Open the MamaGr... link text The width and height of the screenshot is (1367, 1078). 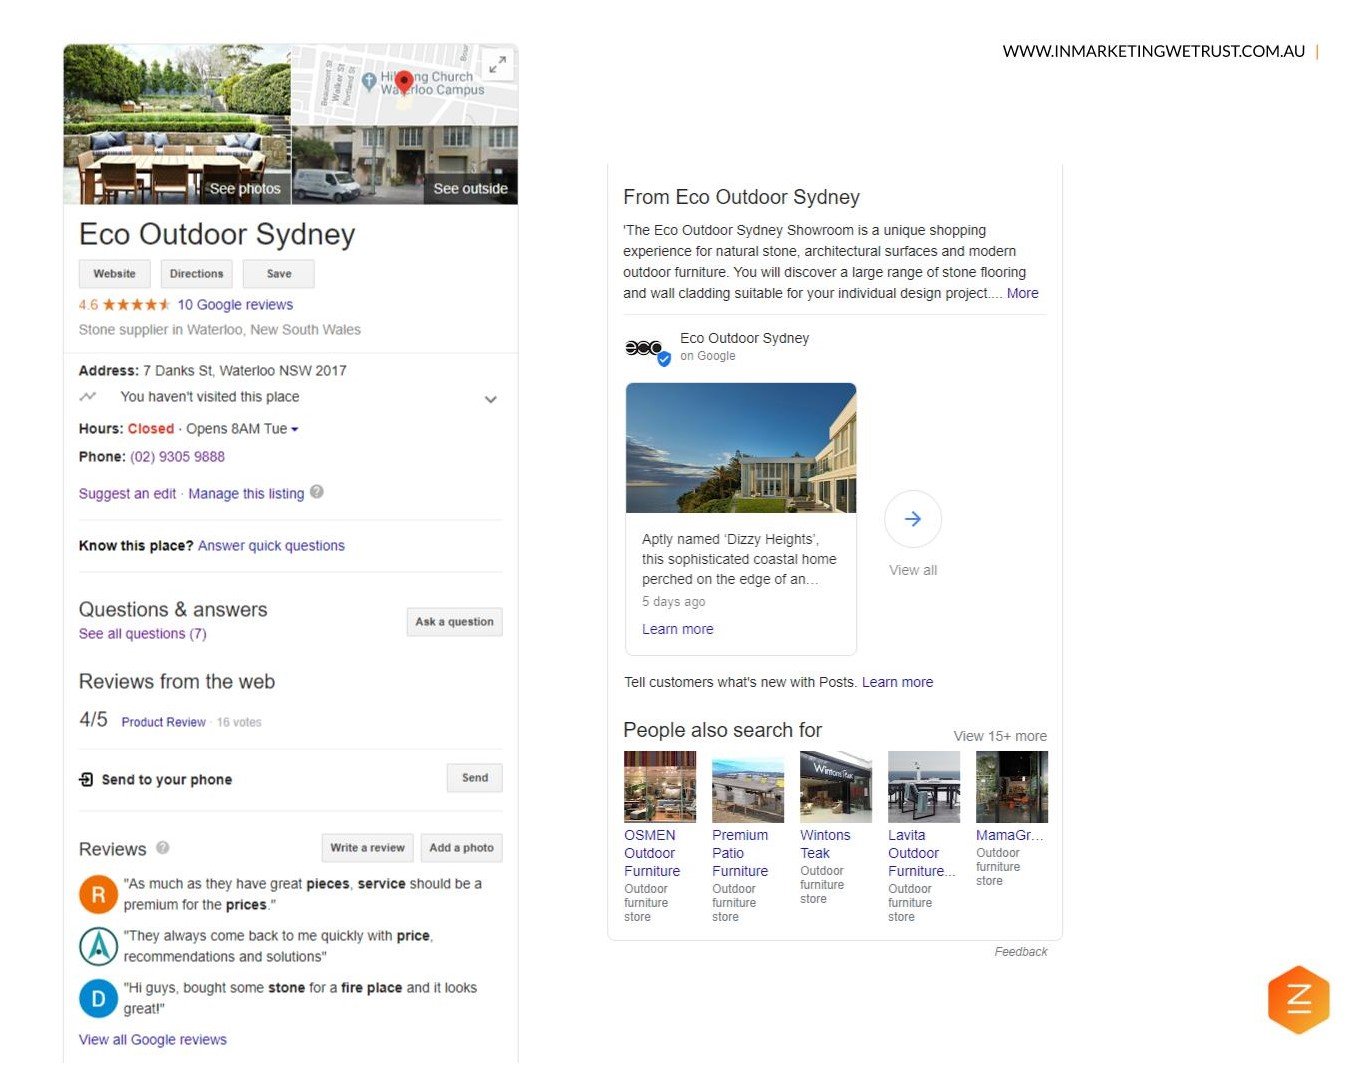(1009, 836)
